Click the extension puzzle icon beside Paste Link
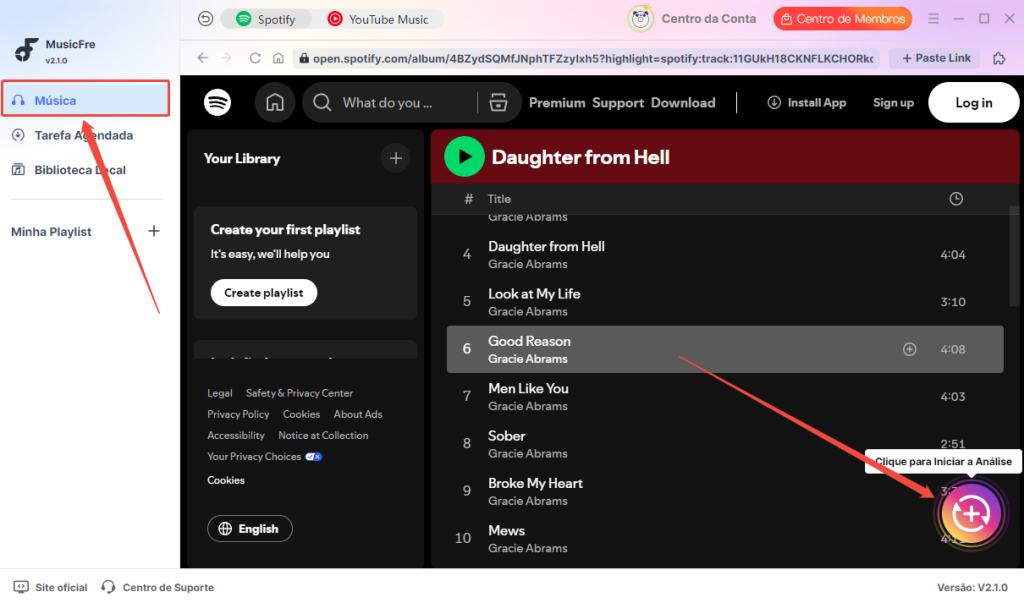1024x603 pixels. [999, 58]
